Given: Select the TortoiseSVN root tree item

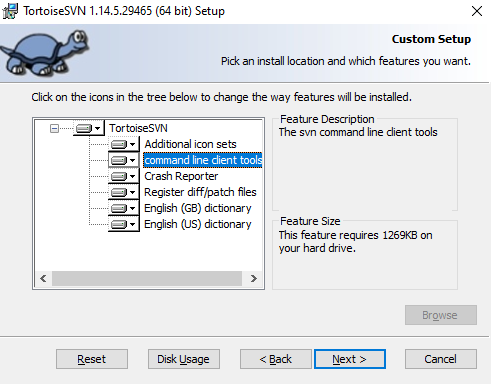Looking at the screenshot, I should pos(138,128).
